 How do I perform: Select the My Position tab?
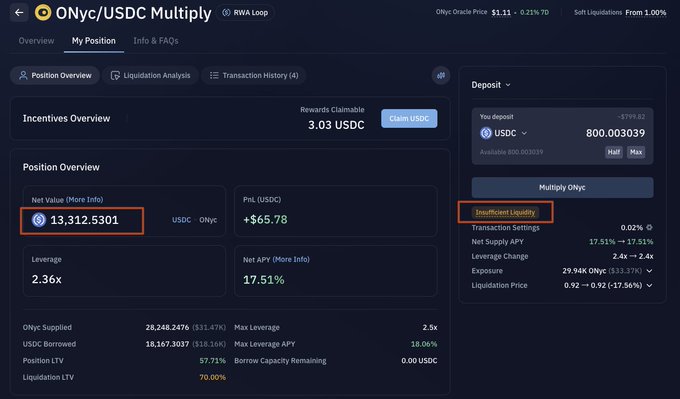click(94, 41)
